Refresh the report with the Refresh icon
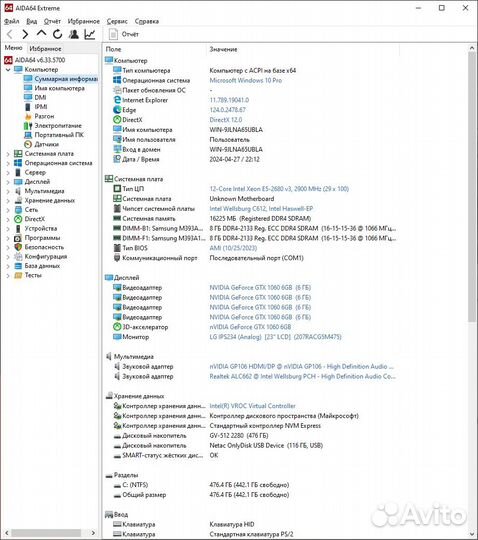 pos(58,34)
